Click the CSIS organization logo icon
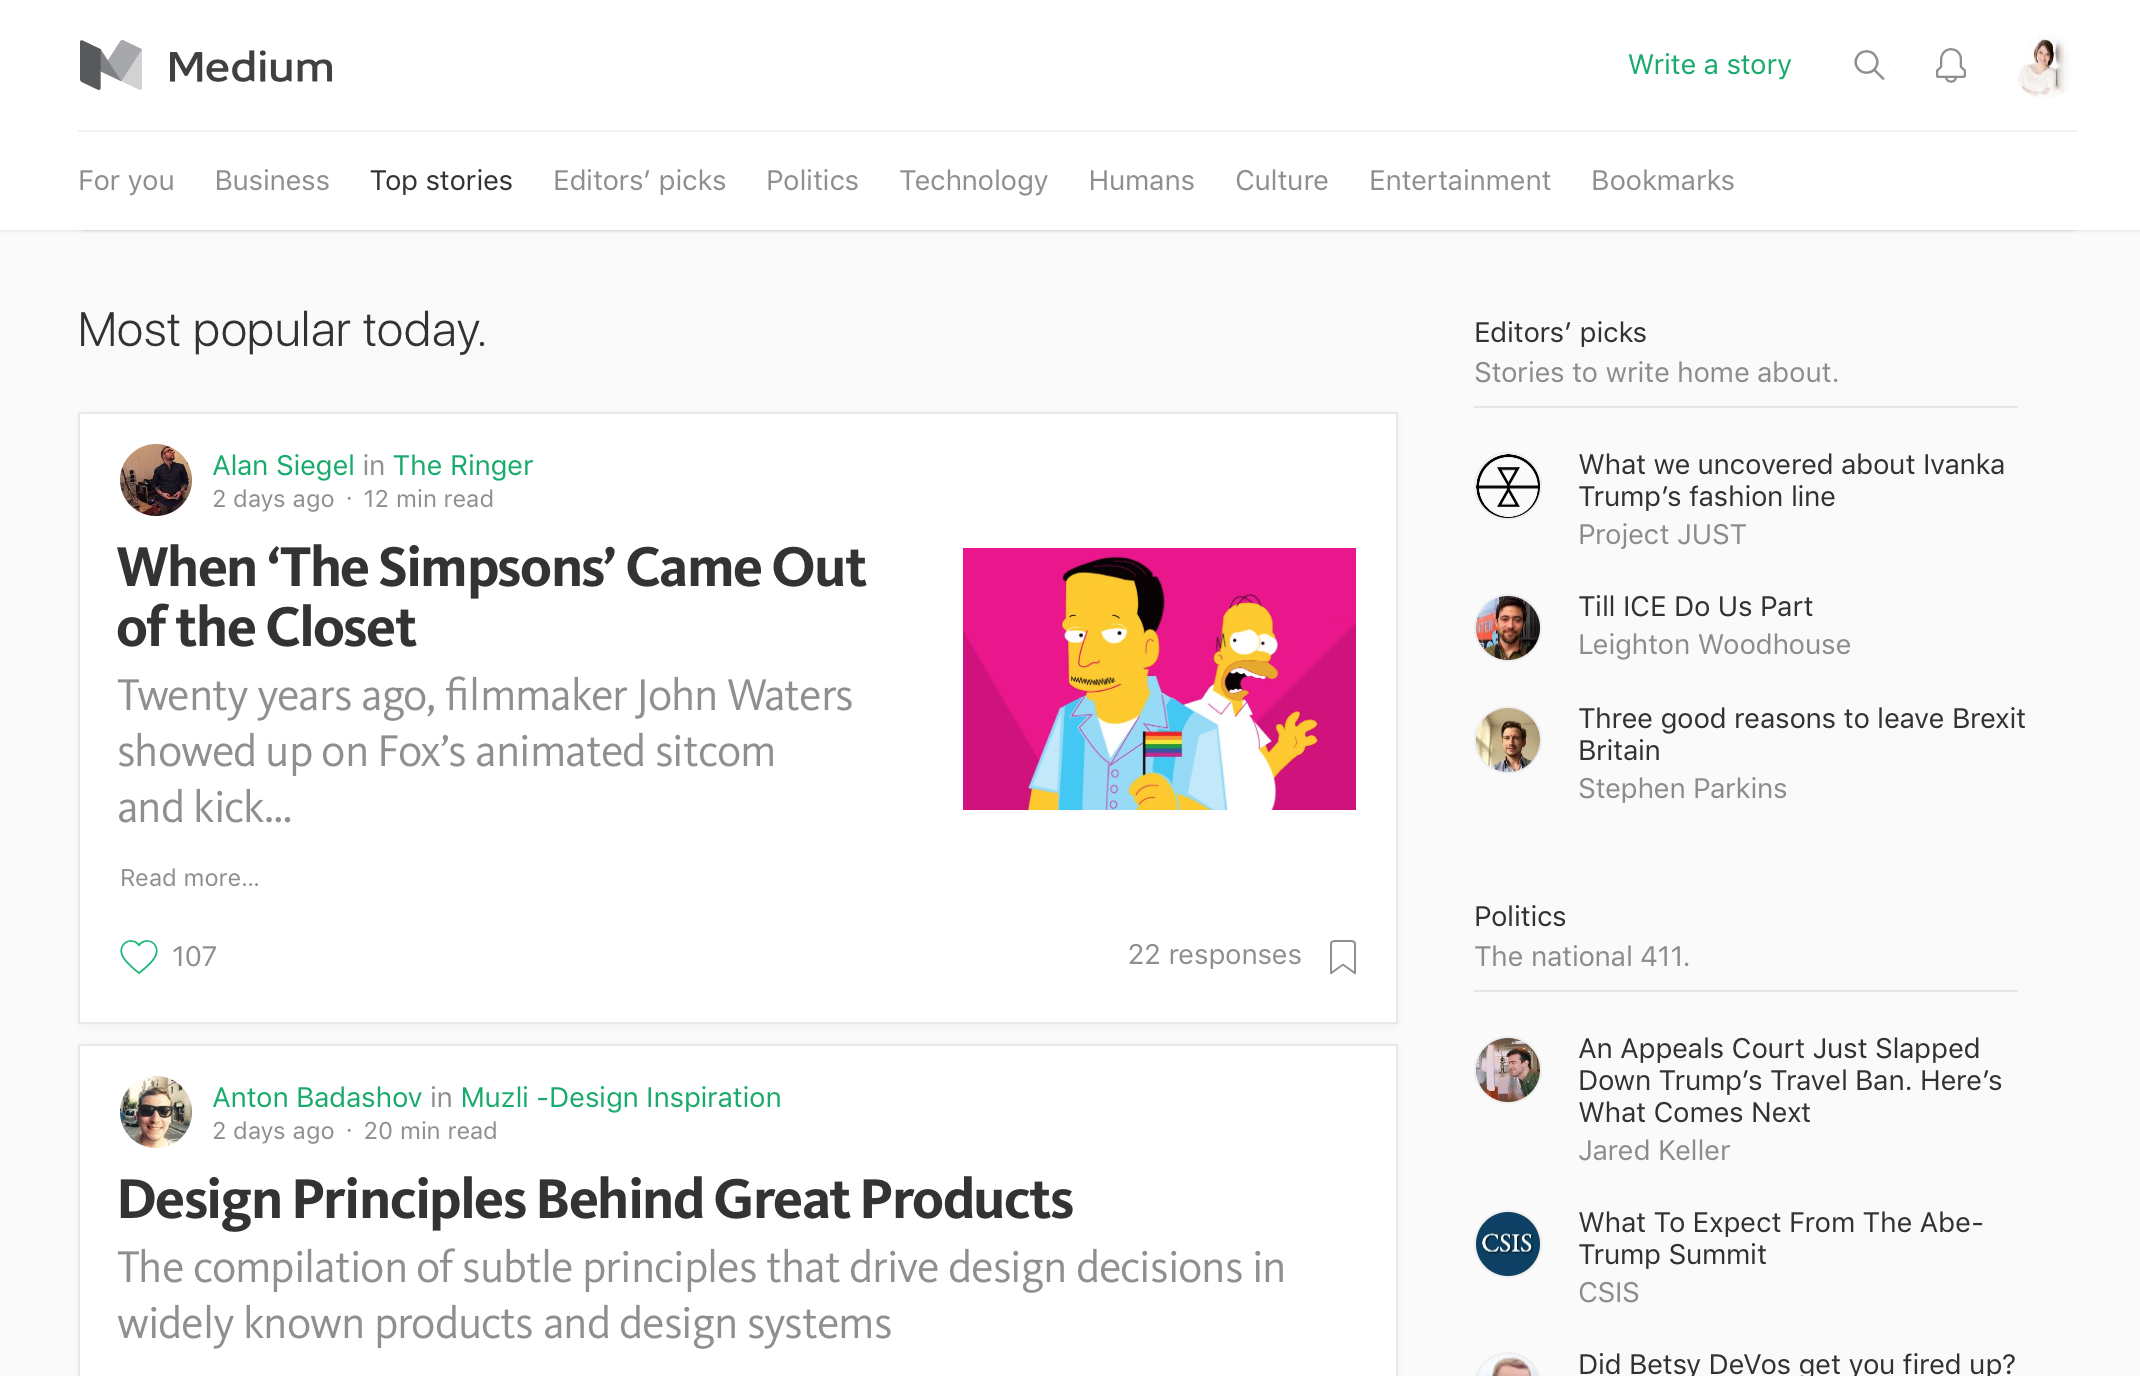This screenshot has height=1376, width=2140. [1507, 1243]
